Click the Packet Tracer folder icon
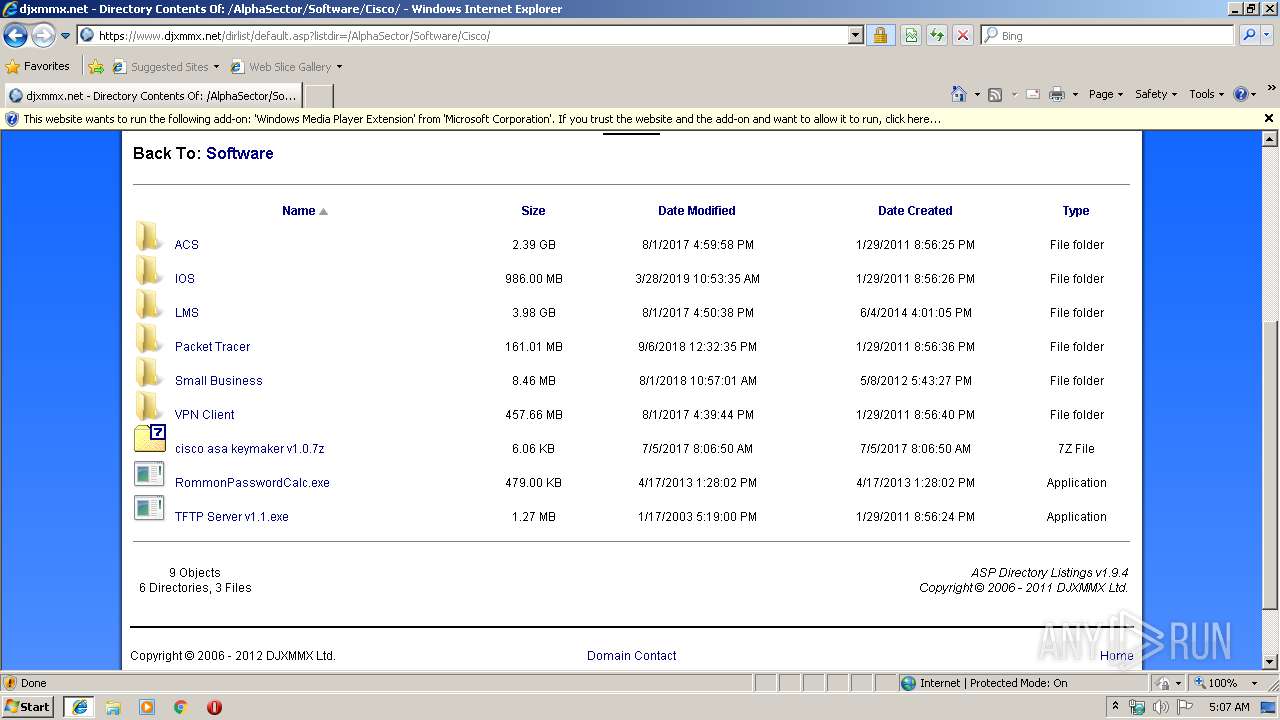 point(149,339)
